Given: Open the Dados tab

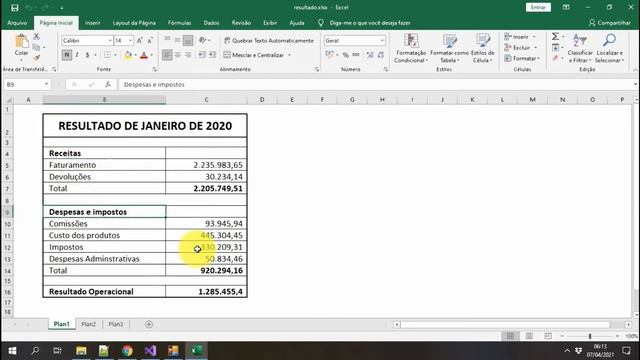Looking at the screenshot, I should coord(211,23).
